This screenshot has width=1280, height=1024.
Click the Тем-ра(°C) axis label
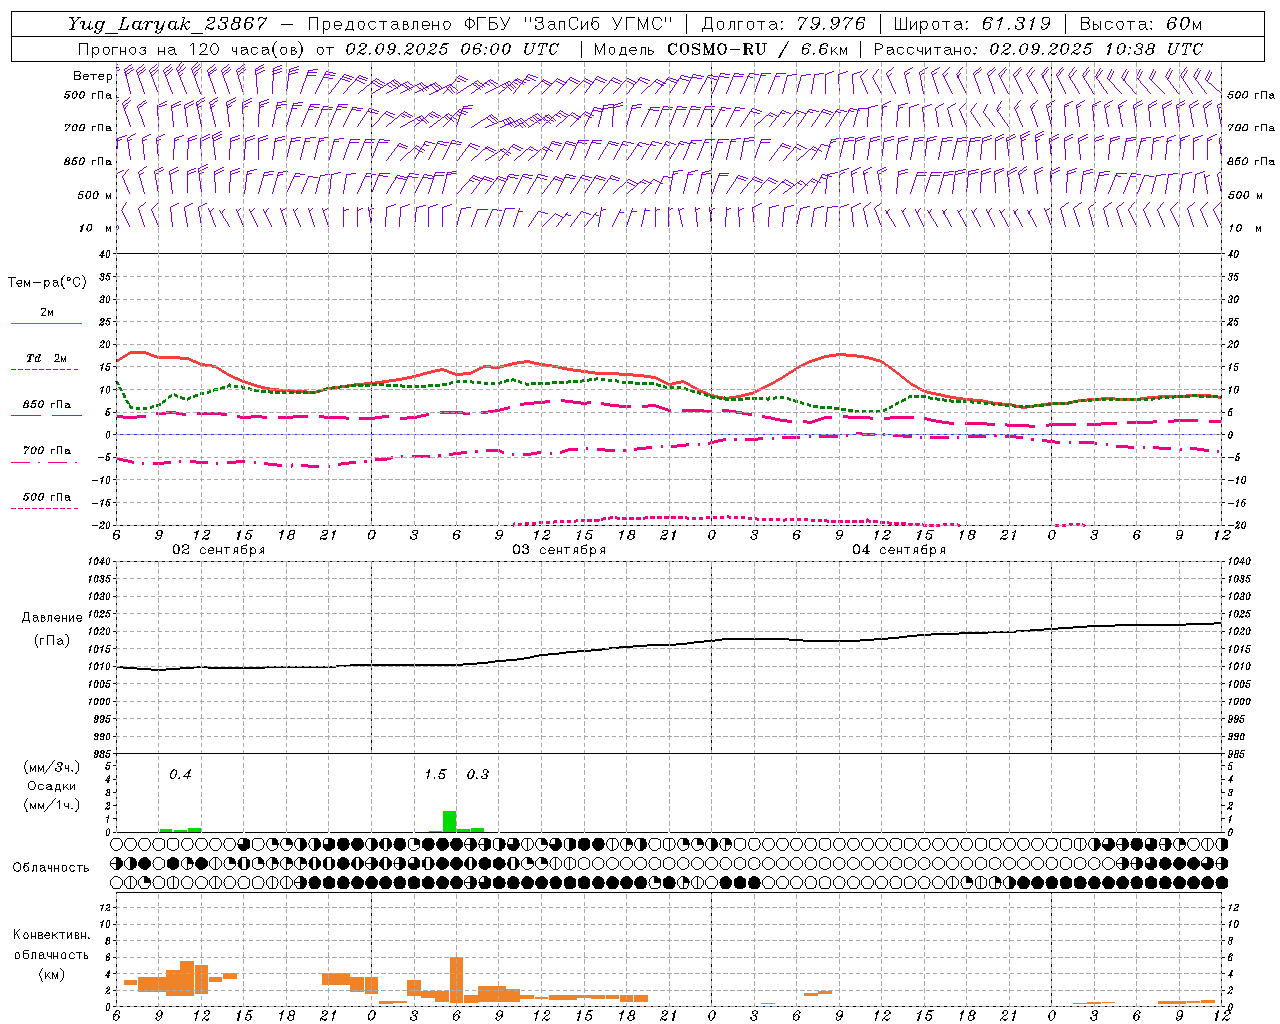(47, 283)
